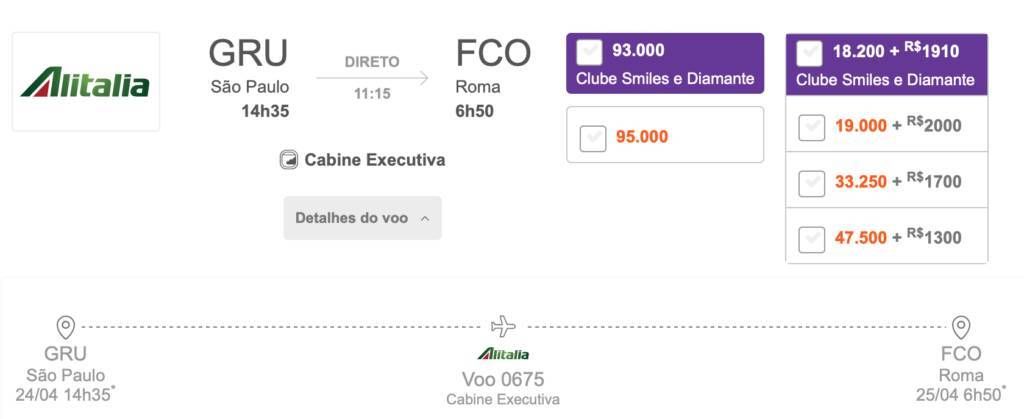Click the chevron next to Detalhes do voo
The height and width of the screenshot is (419, 1024).
coord(425,219)
